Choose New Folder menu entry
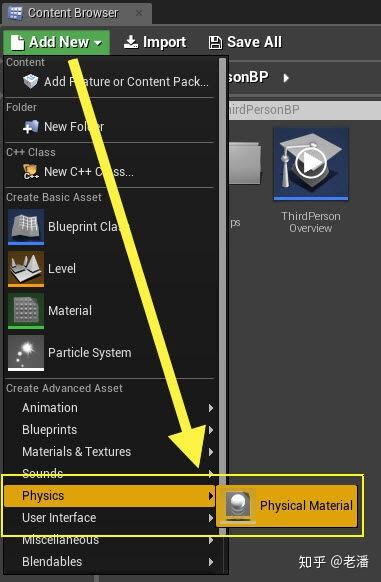The width and height of the screenshot is (381, 582). [x=110, y=127]
